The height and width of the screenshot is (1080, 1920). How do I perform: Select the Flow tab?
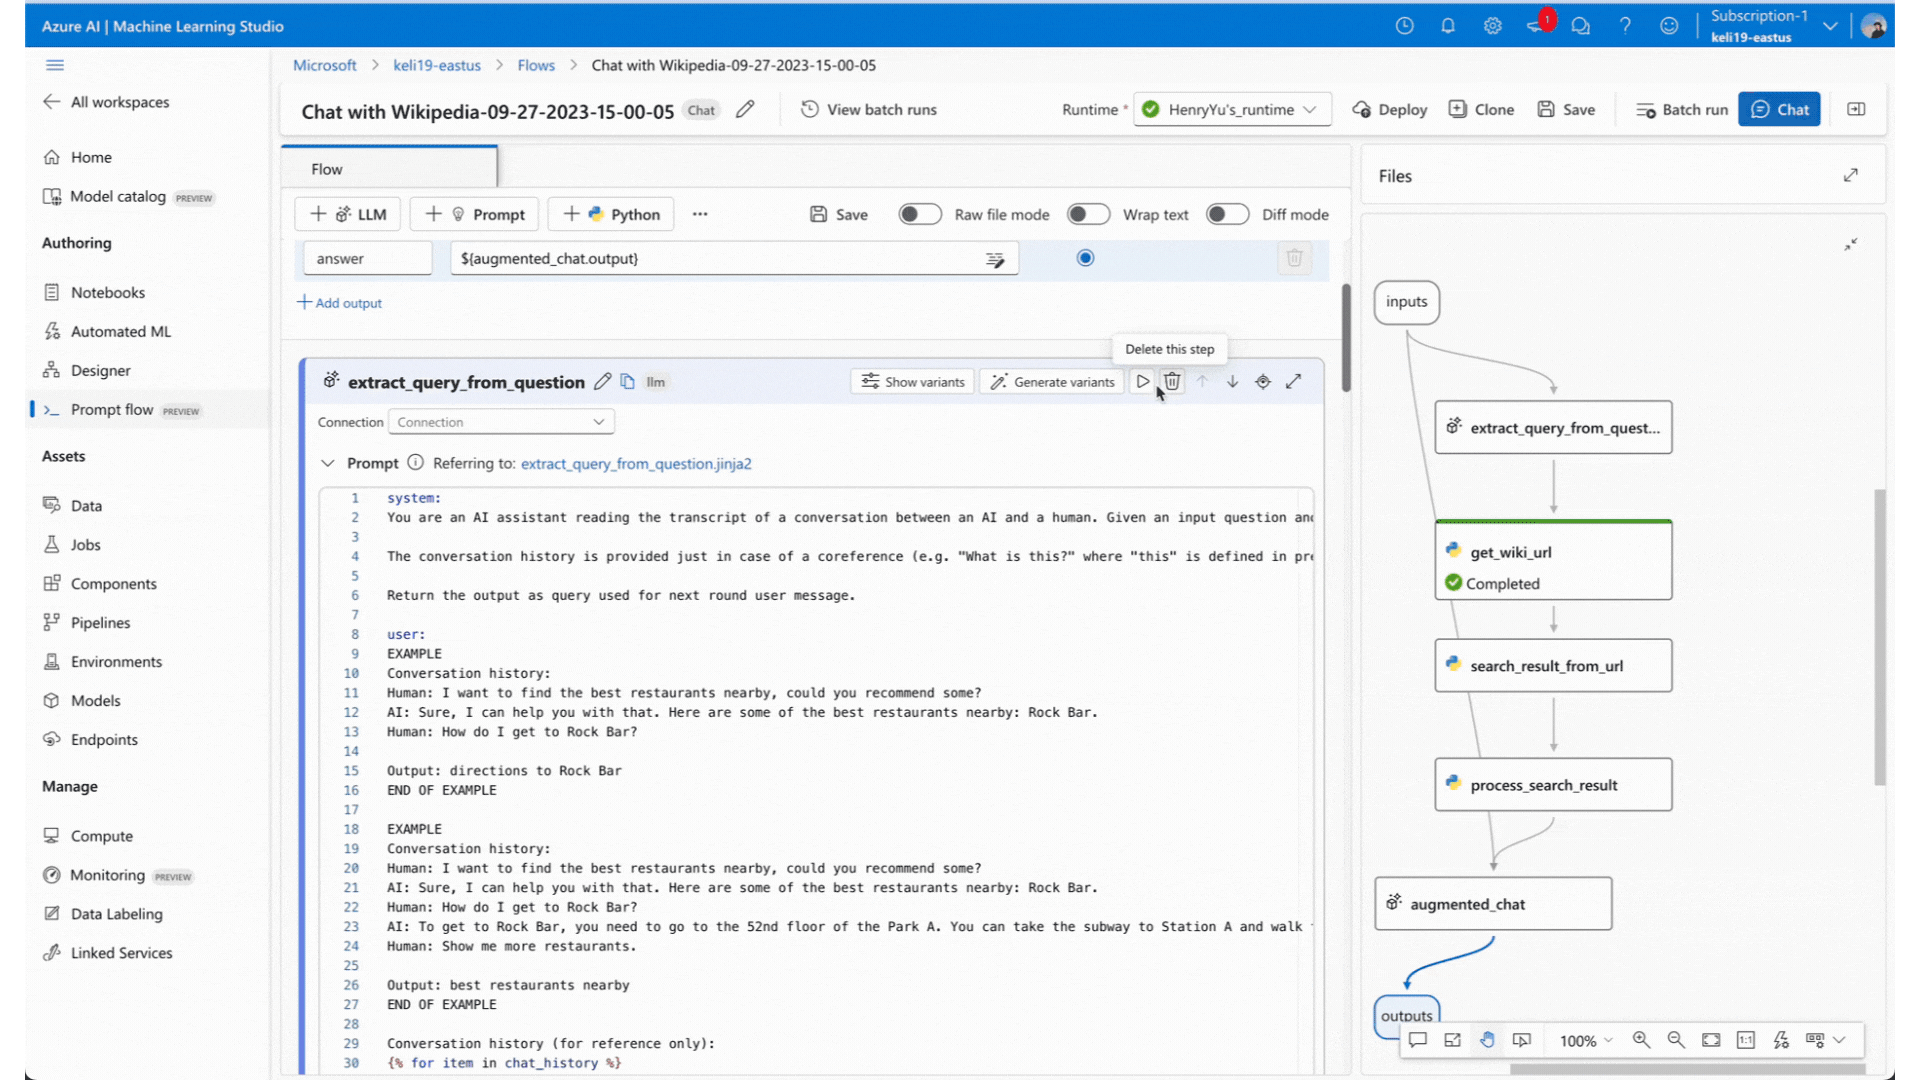327,169
